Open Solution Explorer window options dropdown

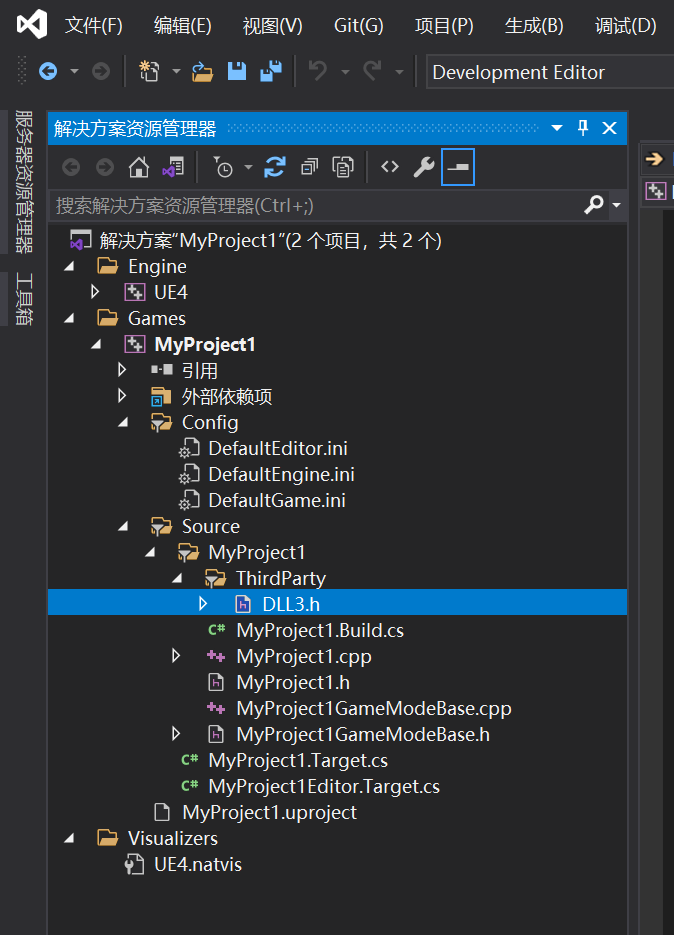557,128
